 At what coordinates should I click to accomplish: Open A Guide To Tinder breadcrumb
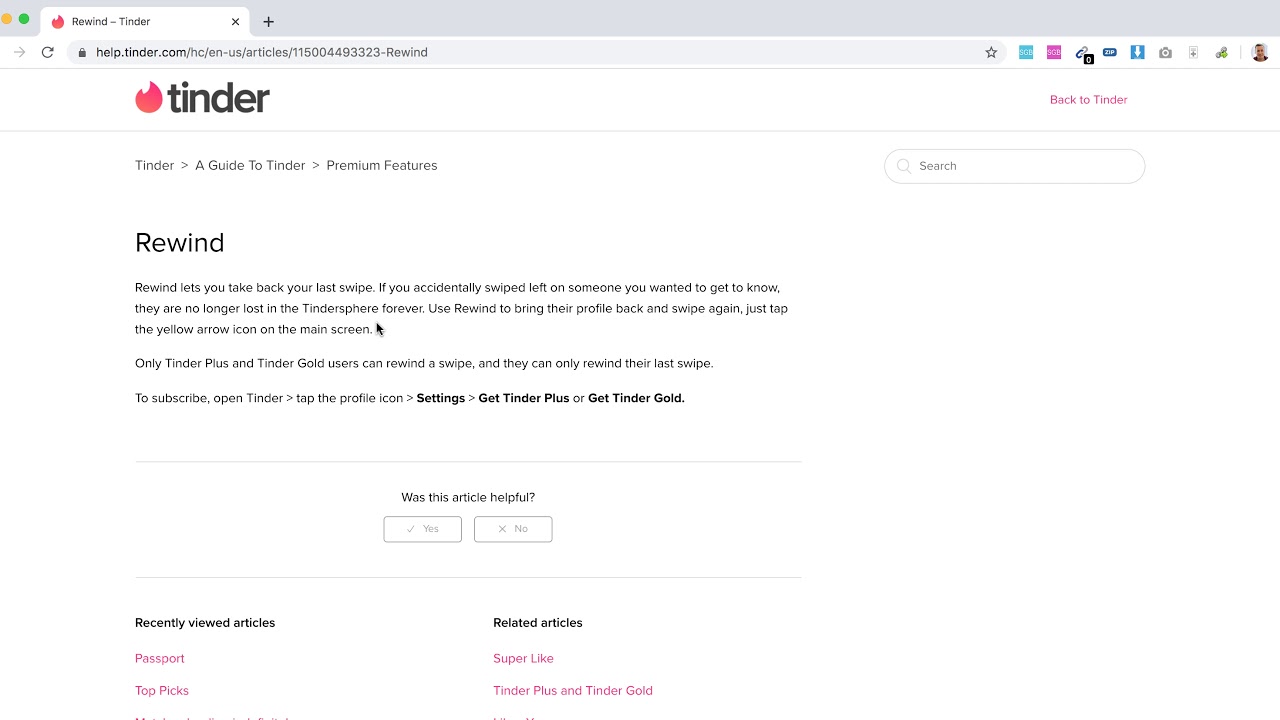coord(250,166)
